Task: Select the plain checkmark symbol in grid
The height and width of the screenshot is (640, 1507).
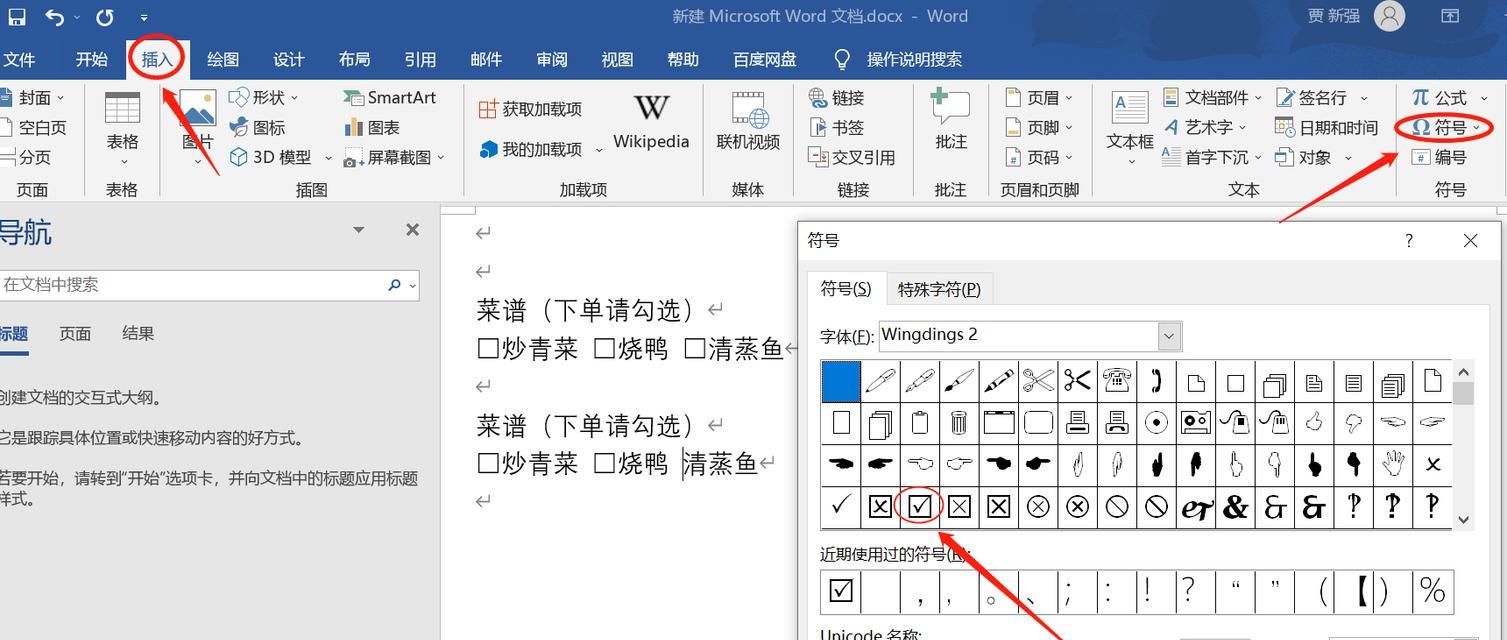Action: [x=840, y=507]
